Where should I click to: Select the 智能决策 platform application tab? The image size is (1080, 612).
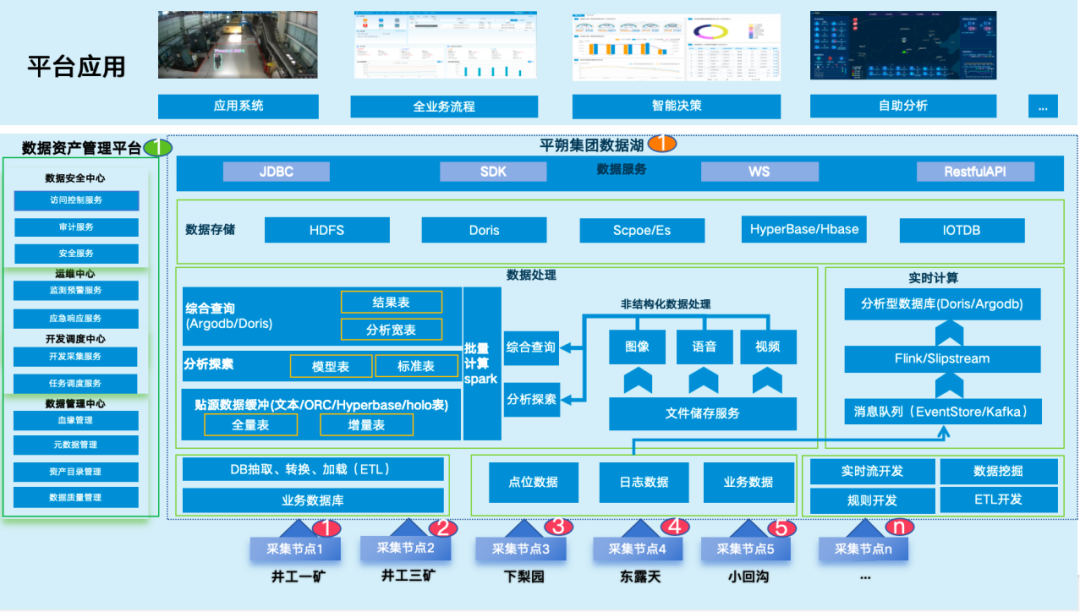[676, 106]
